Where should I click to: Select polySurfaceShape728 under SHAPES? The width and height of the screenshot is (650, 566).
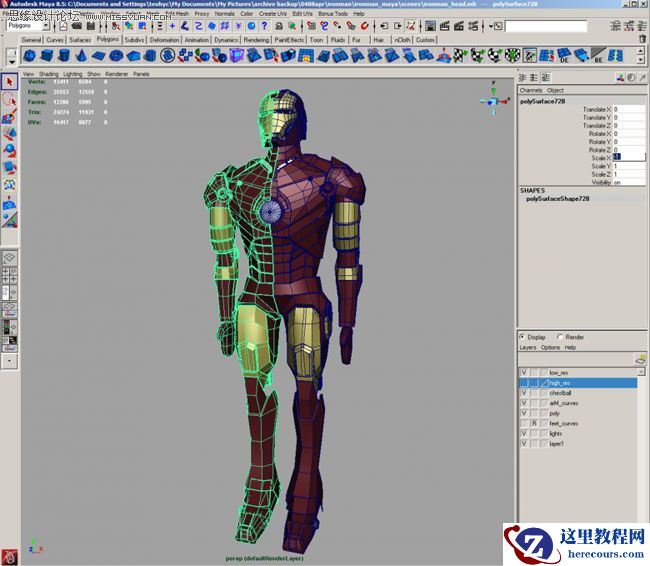tap(557, 199)
